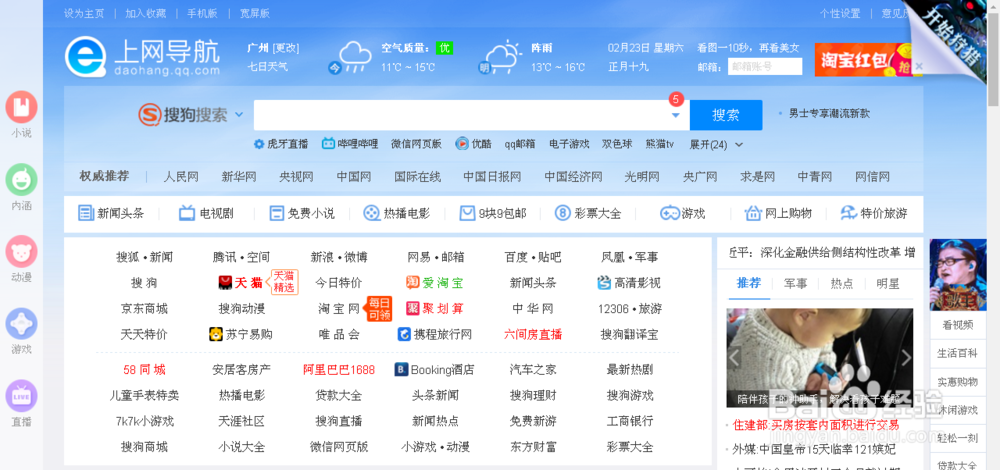Click the blue 搜索 button
The width and height of the screenshot is (1000, 470).
click(726, 115)
